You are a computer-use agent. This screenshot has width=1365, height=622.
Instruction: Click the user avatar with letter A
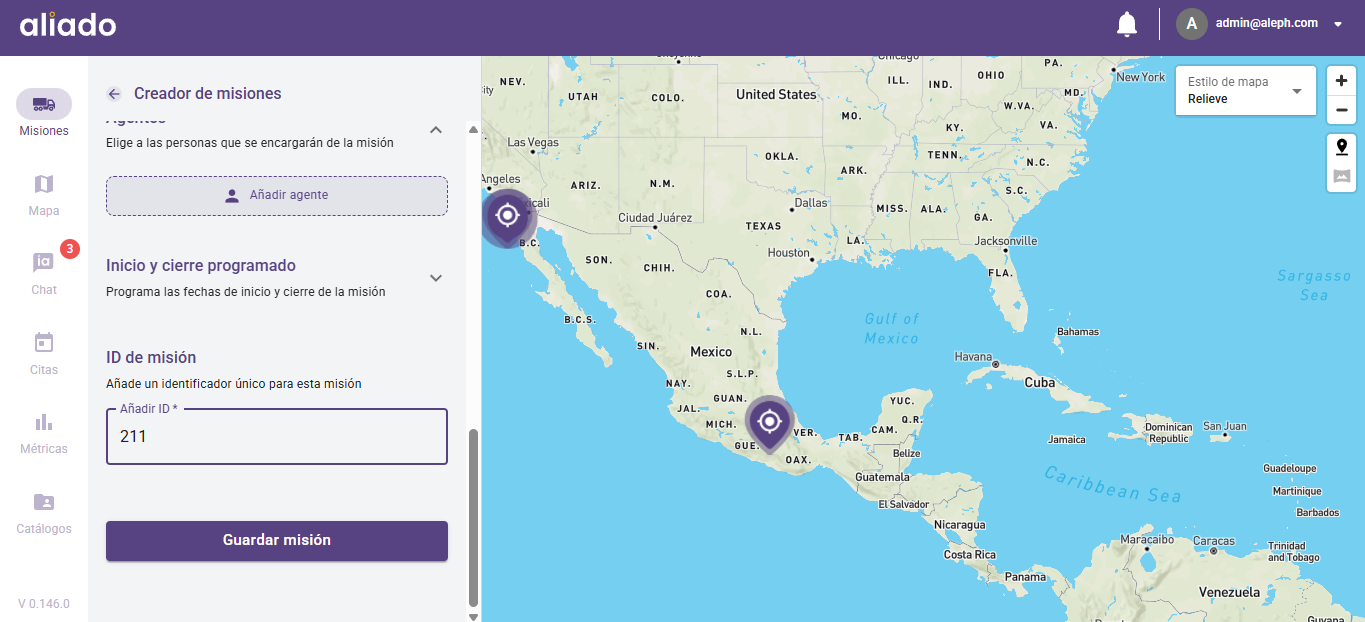point(1191,24)
